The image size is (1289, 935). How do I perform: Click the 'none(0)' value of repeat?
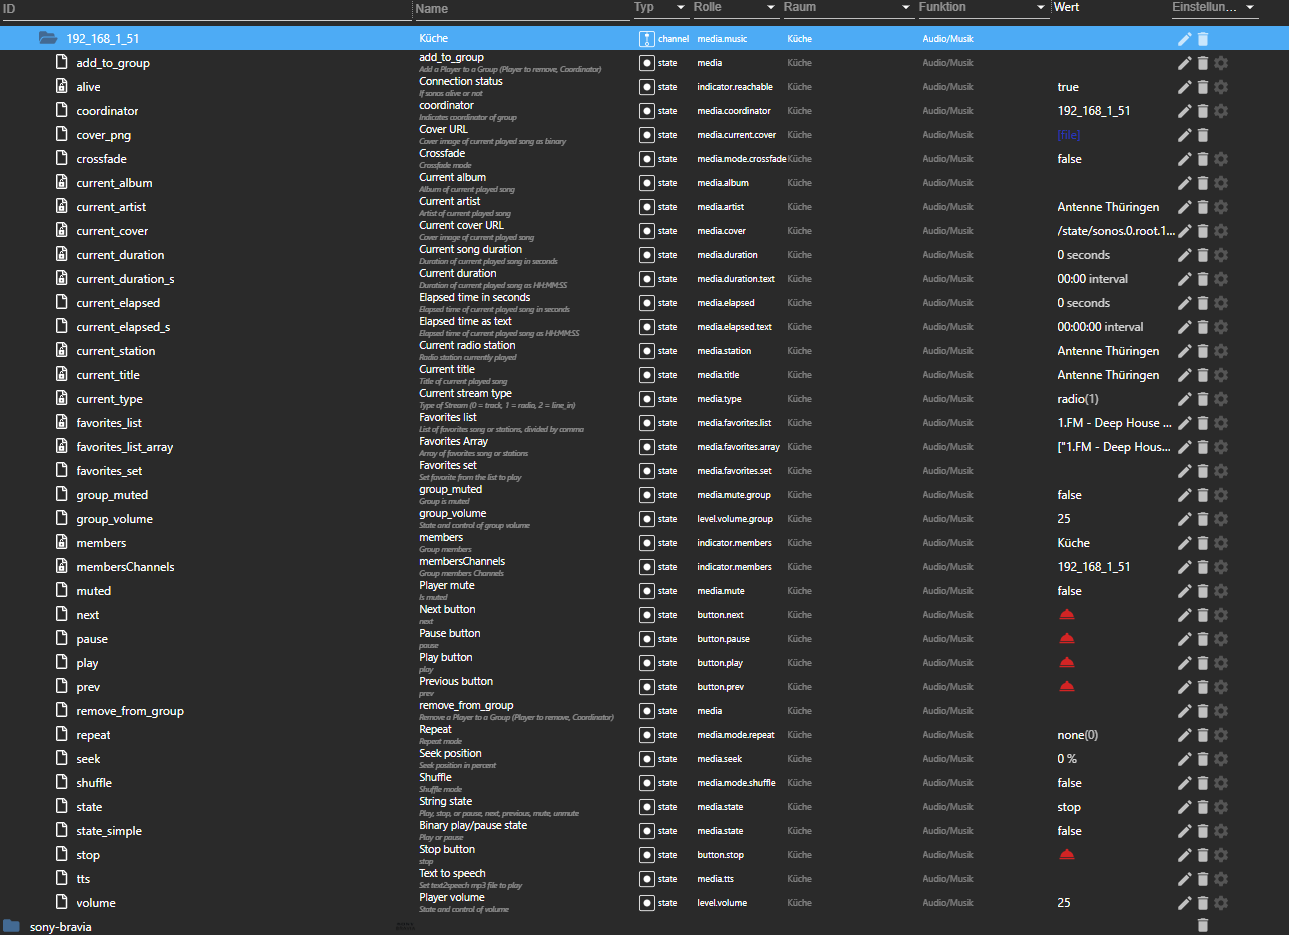point(1077,735)
